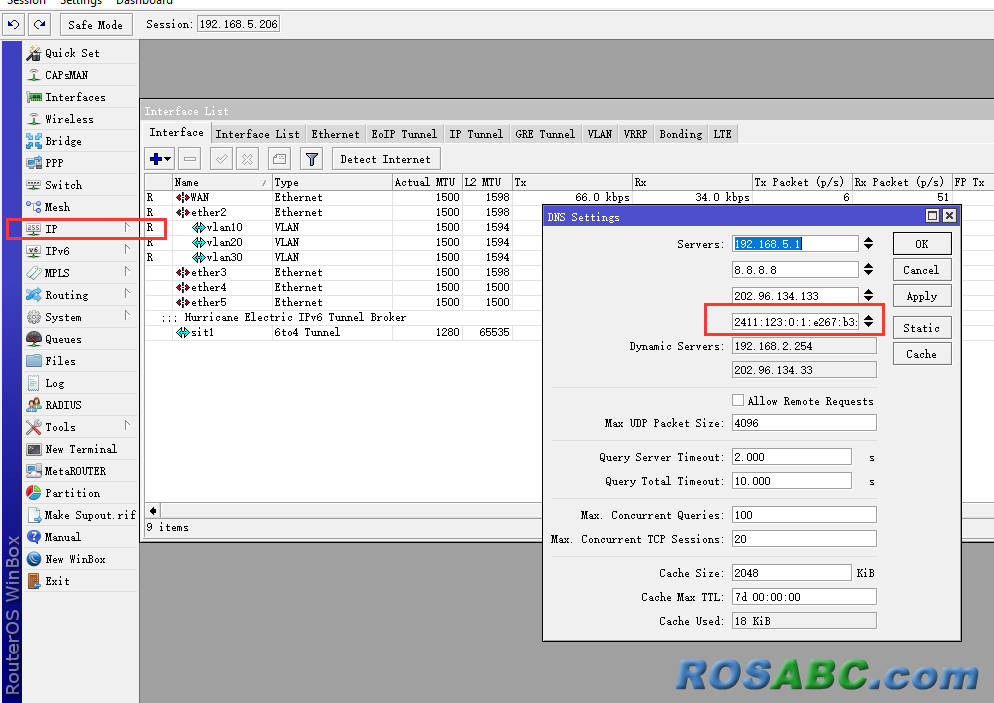The height and width of the screenshot is (703, 994).
Task: Expand the System submenu arrow
Action: 127,316
